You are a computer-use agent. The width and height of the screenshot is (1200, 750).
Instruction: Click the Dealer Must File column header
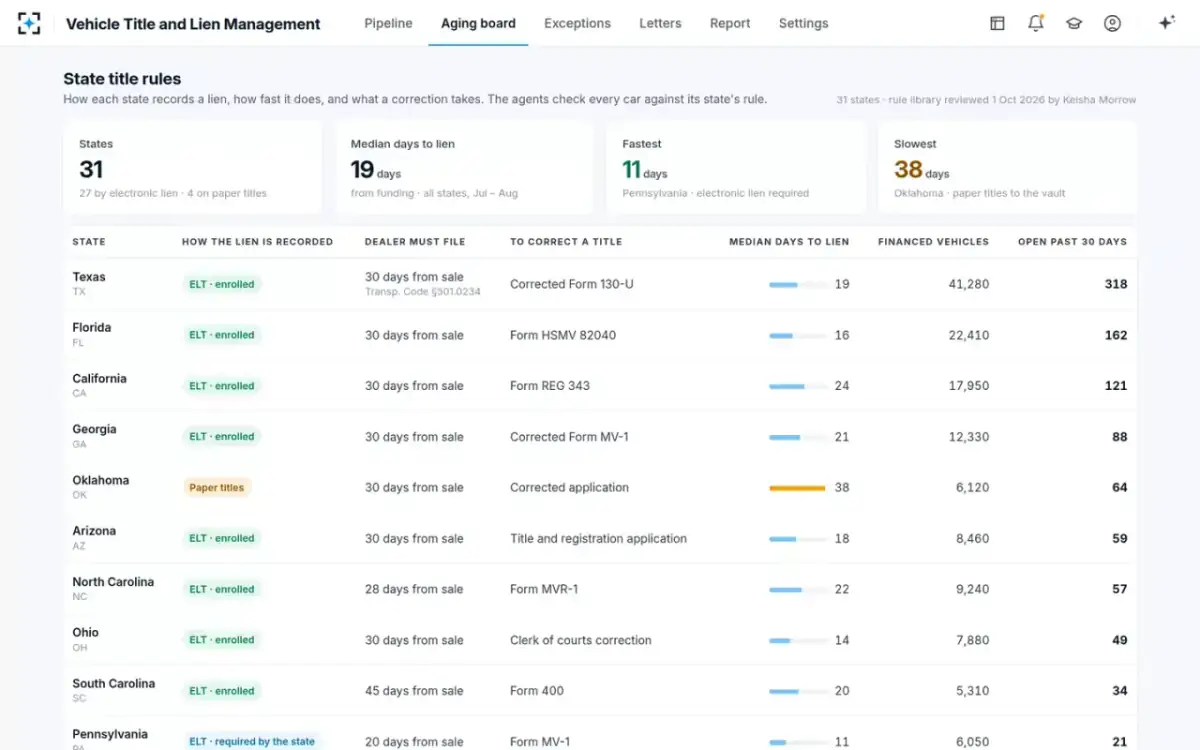pyautogui.click(x=415, y=242)
